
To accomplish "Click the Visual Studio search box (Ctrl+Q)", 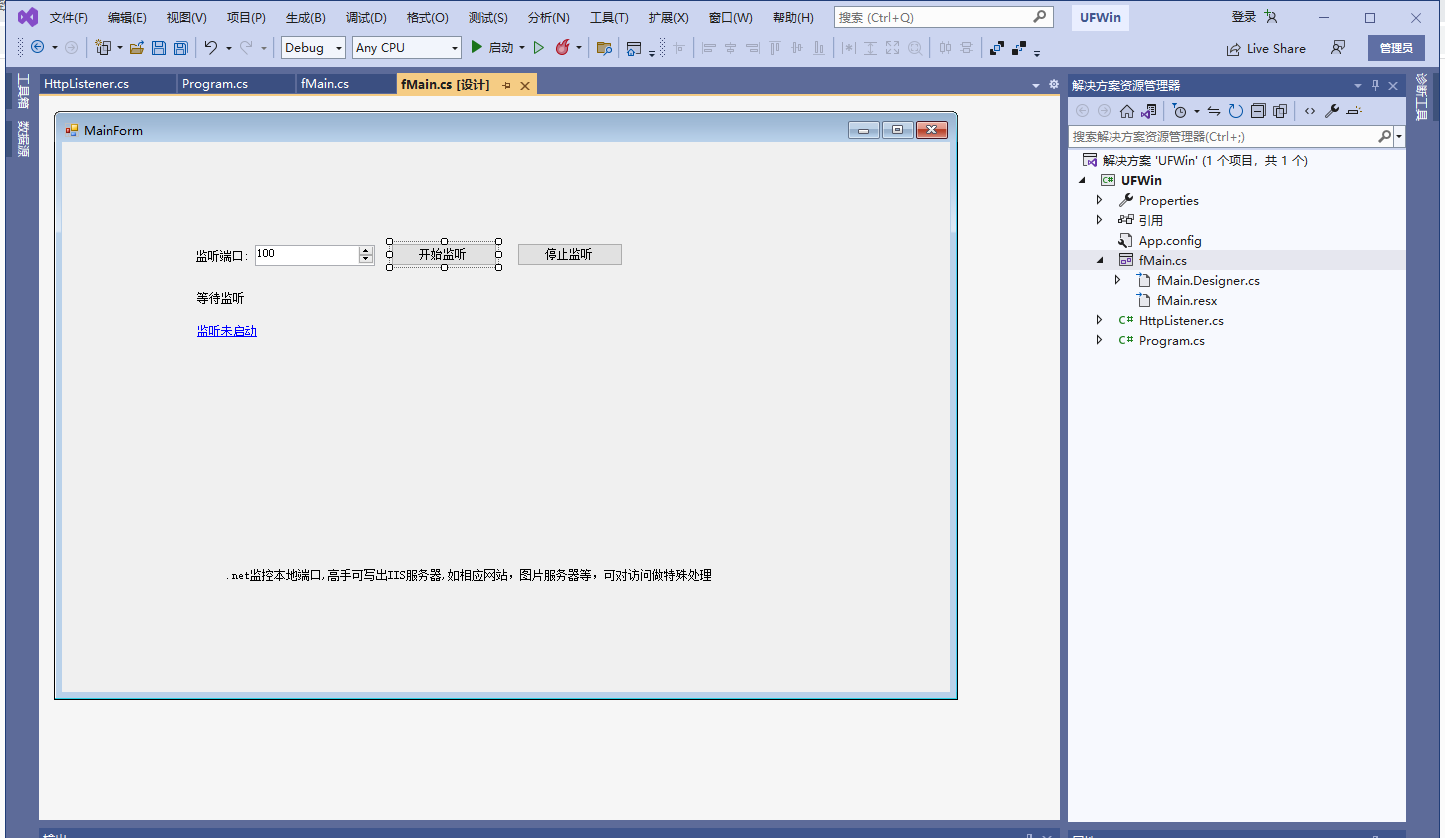I will 944,17.
